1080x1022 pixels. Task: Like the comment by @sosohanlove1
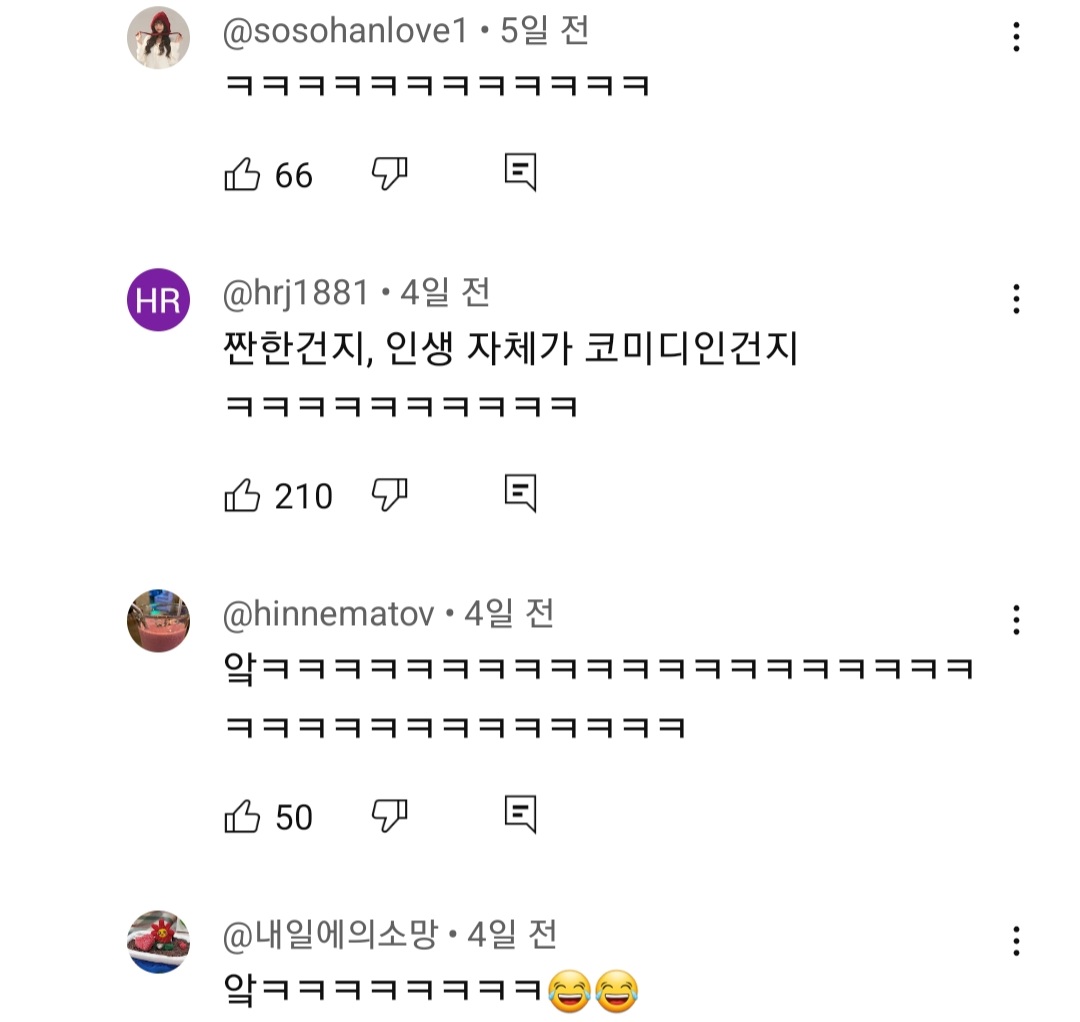pyautogui.click(x=242, y=175)
